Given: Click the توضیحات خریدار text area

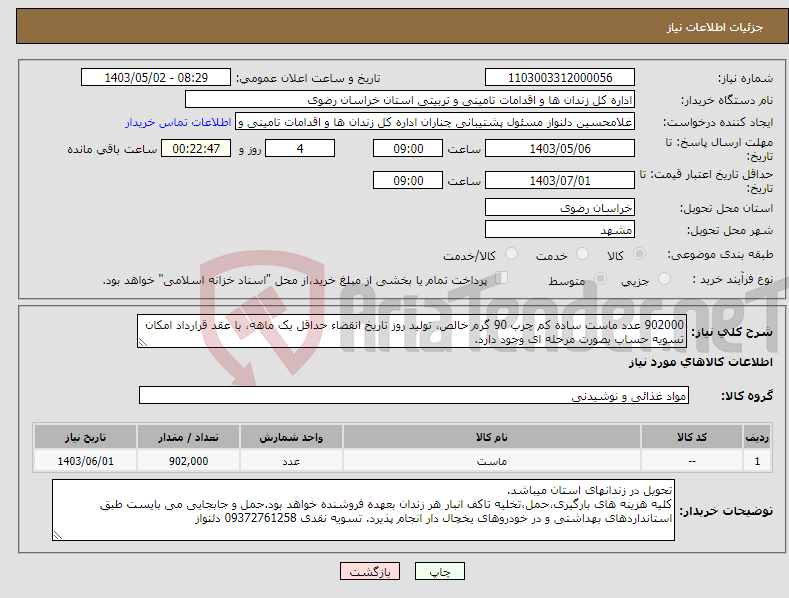Looking at the screenshot, I should point(363,510).
